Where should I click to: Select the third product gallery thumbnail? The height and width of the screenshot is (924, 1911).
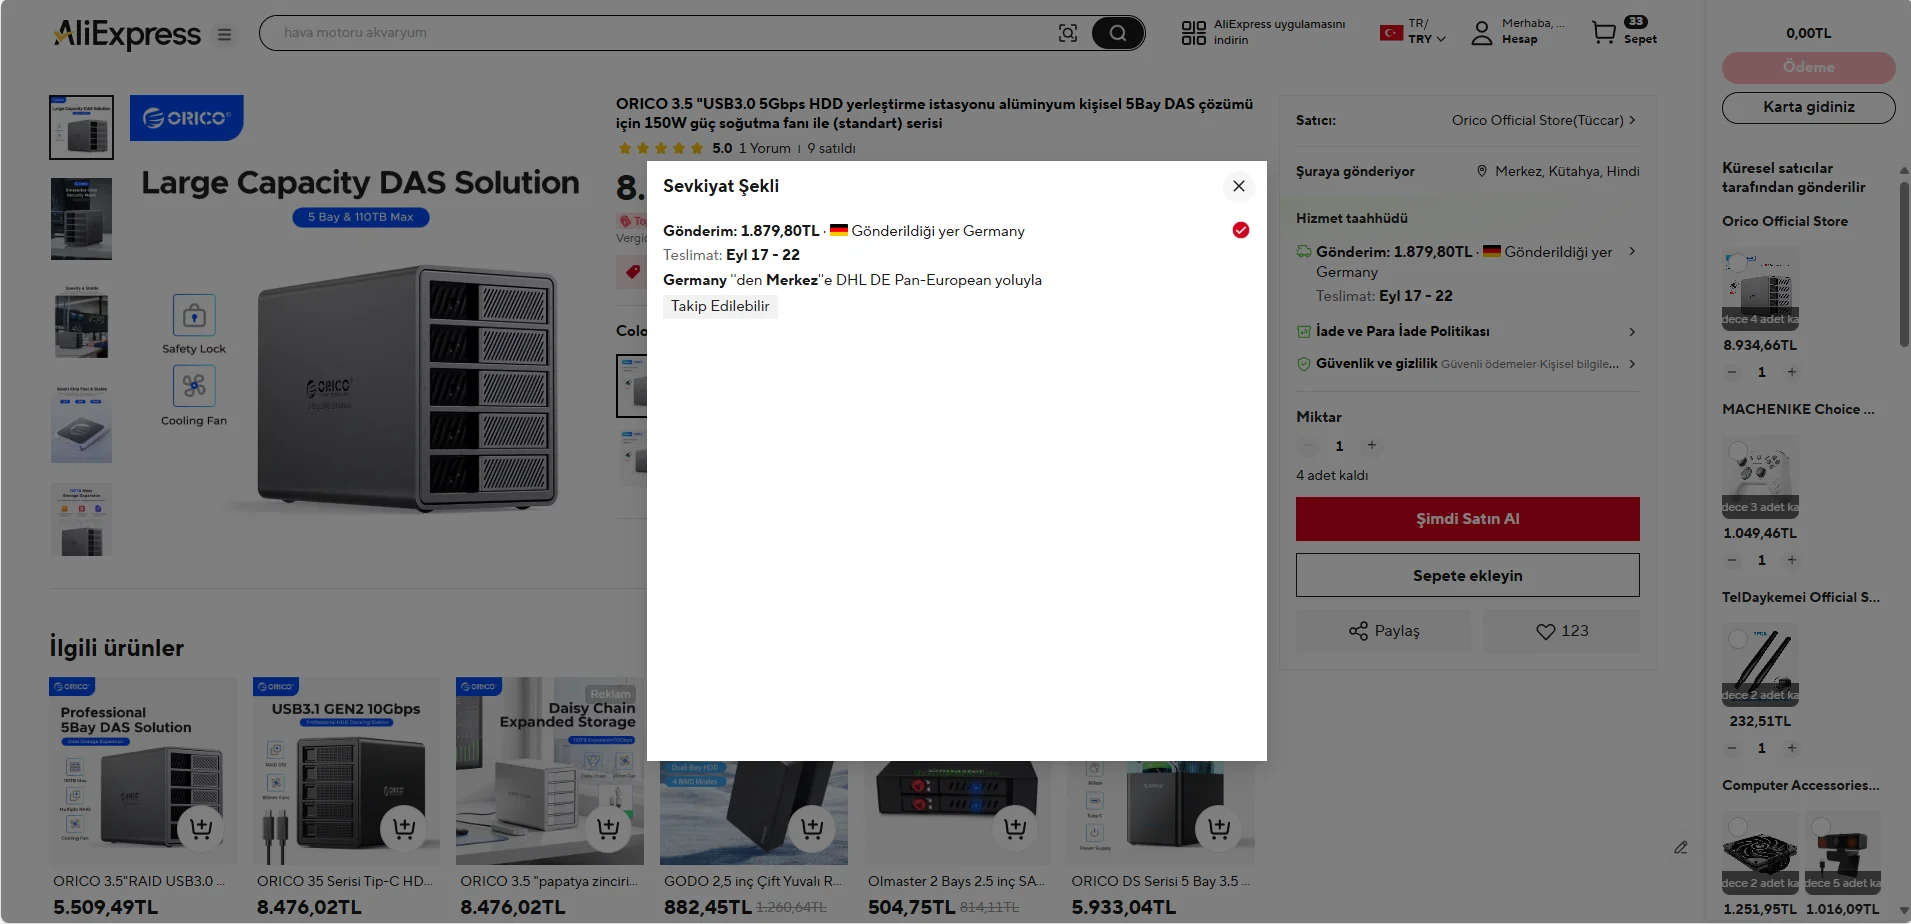click(81, 322)
